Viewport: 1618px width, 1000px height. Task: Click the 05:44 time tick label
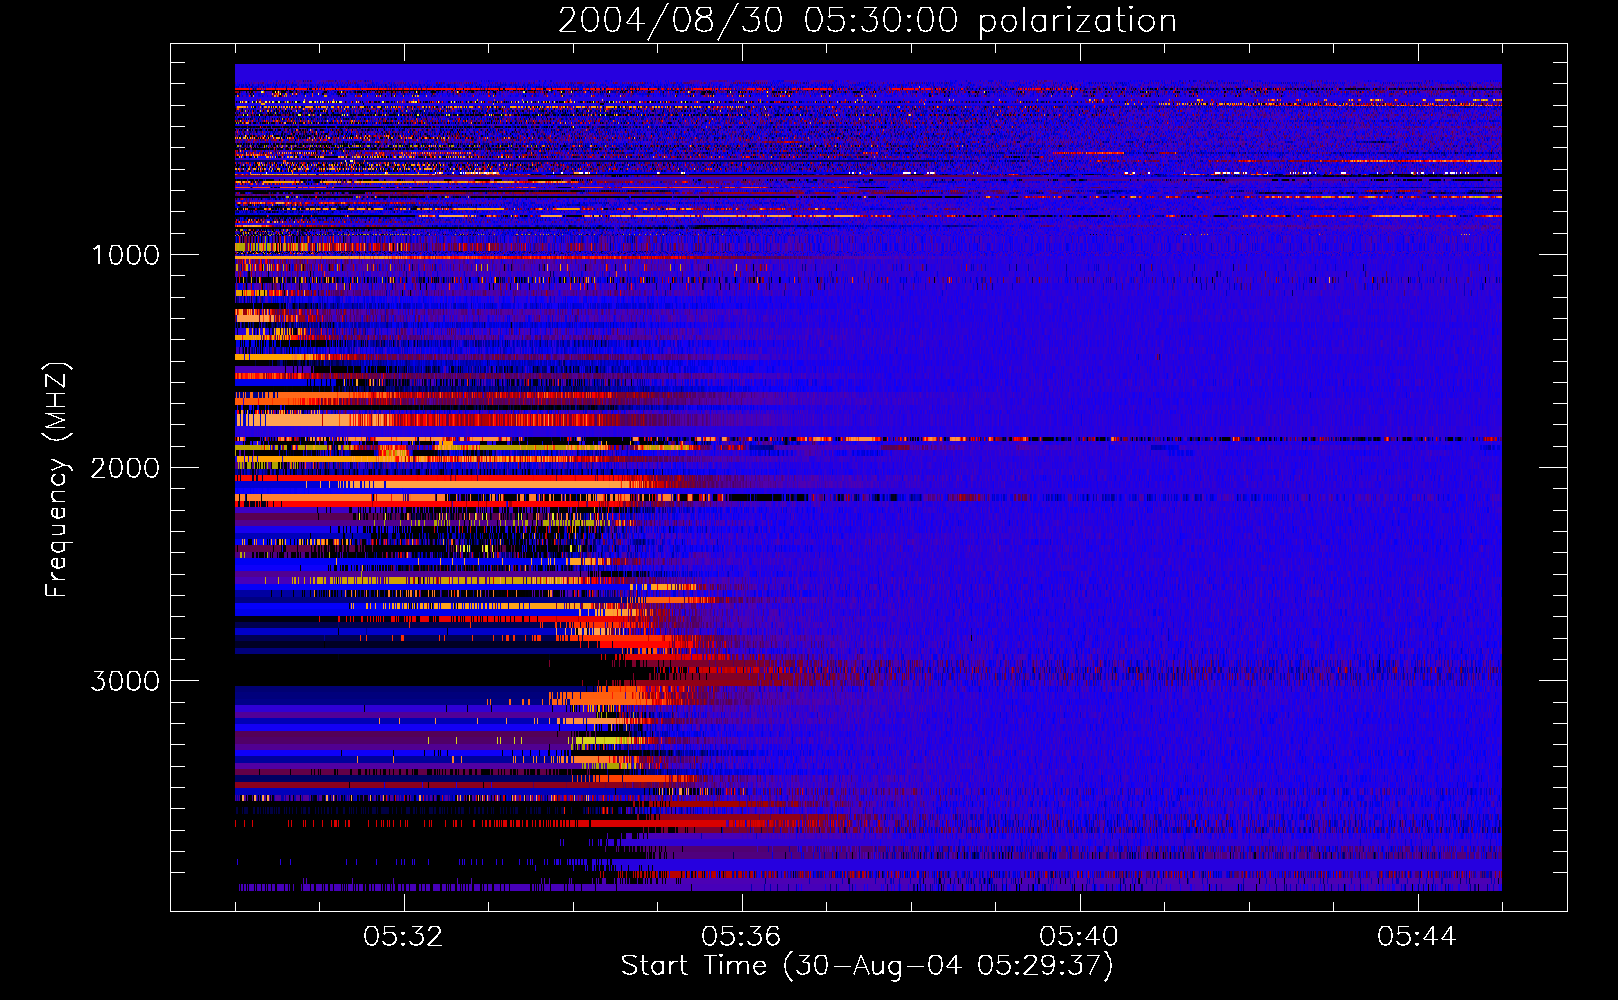1418,937
